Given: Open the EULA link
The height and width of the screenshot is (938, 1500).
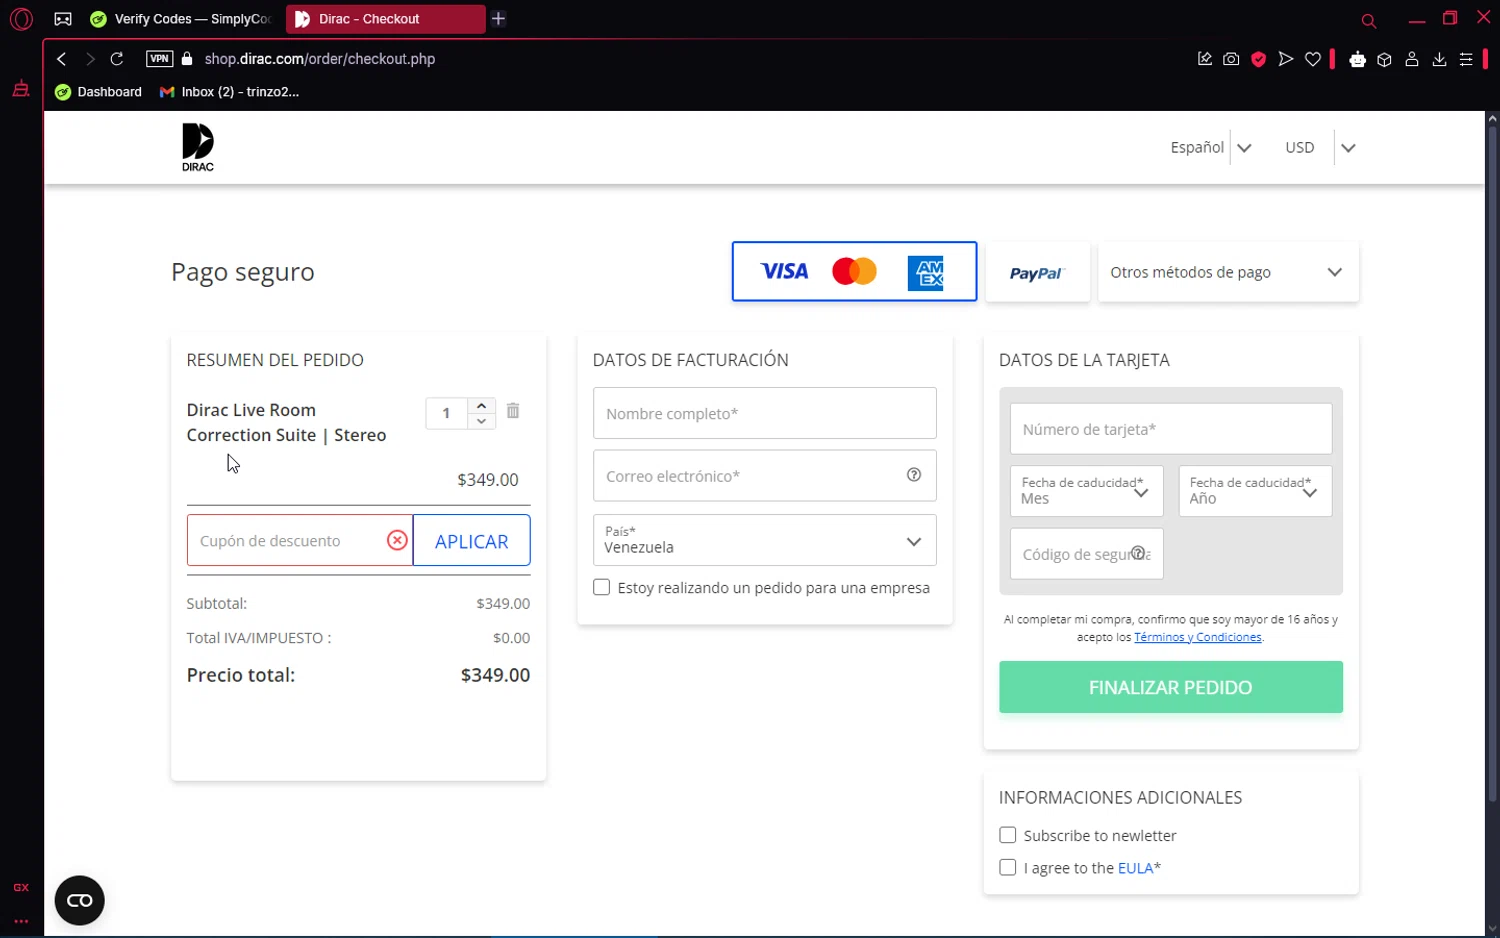Looking at the screenshot, I should 1135,868.
